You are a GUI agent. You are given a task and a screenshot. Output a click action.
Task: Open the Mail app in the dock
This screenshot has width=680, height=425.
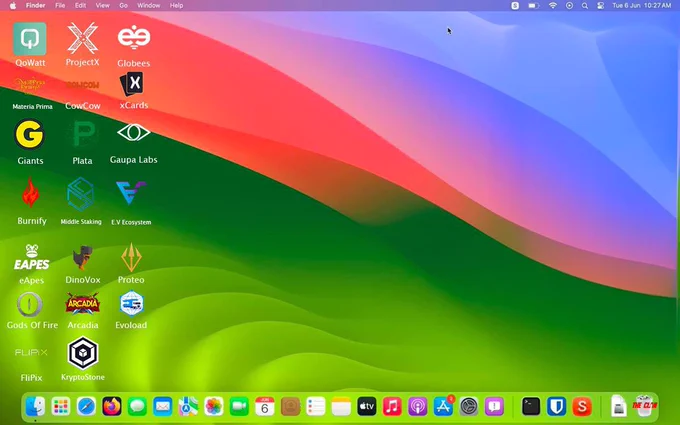pyautogui.click(x=163, y=406)
